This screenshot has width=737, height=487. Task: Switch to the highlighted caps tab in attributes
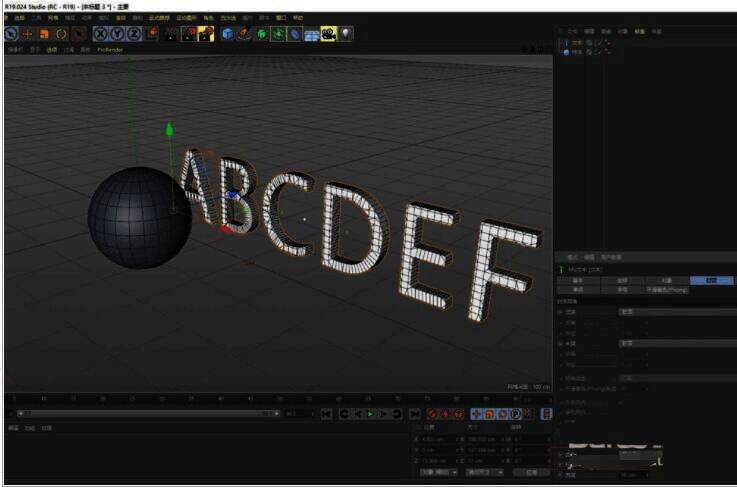coord(710,280)
